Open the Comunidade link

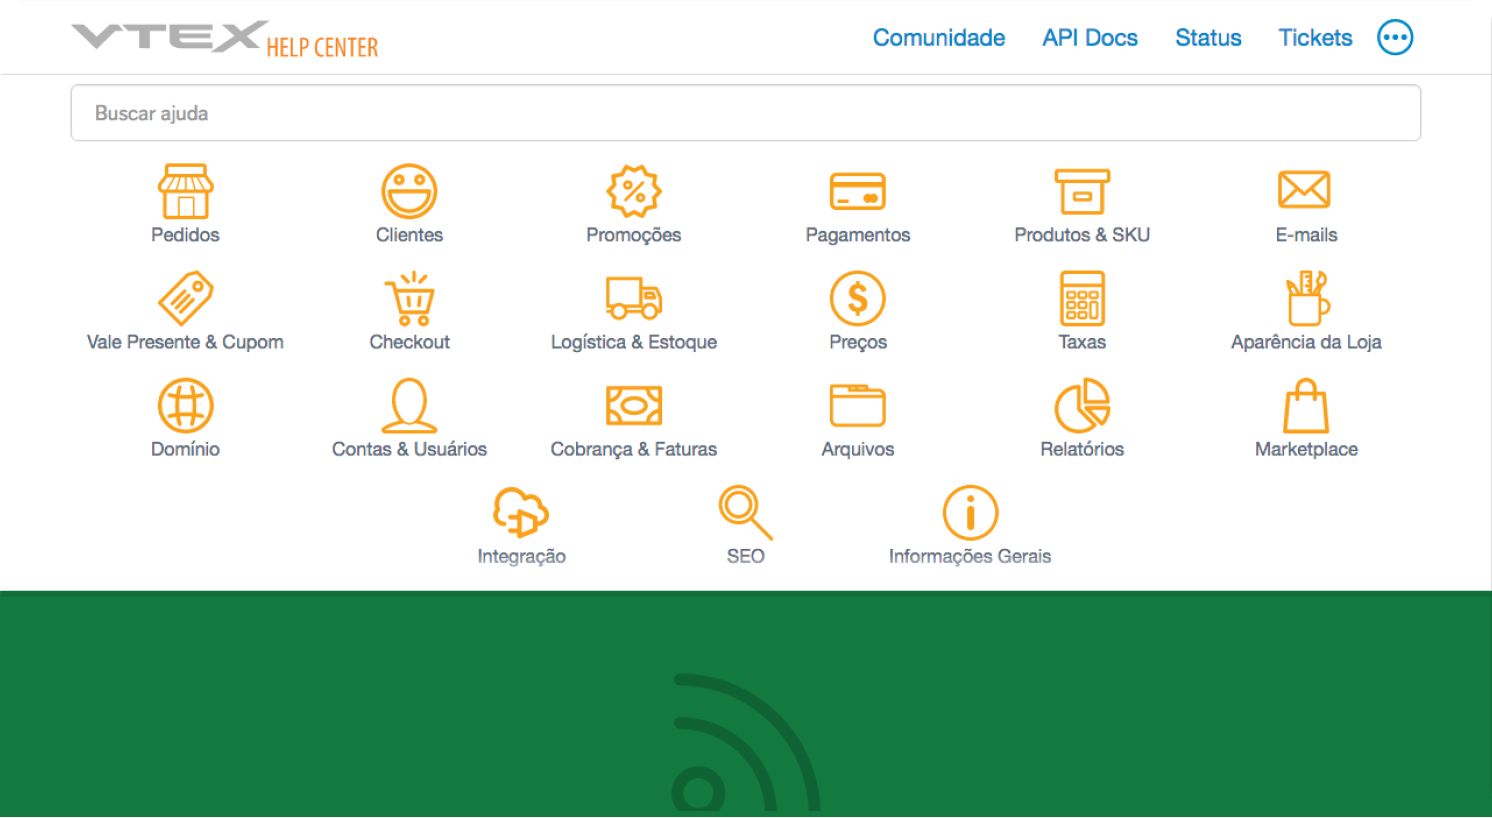938,37
